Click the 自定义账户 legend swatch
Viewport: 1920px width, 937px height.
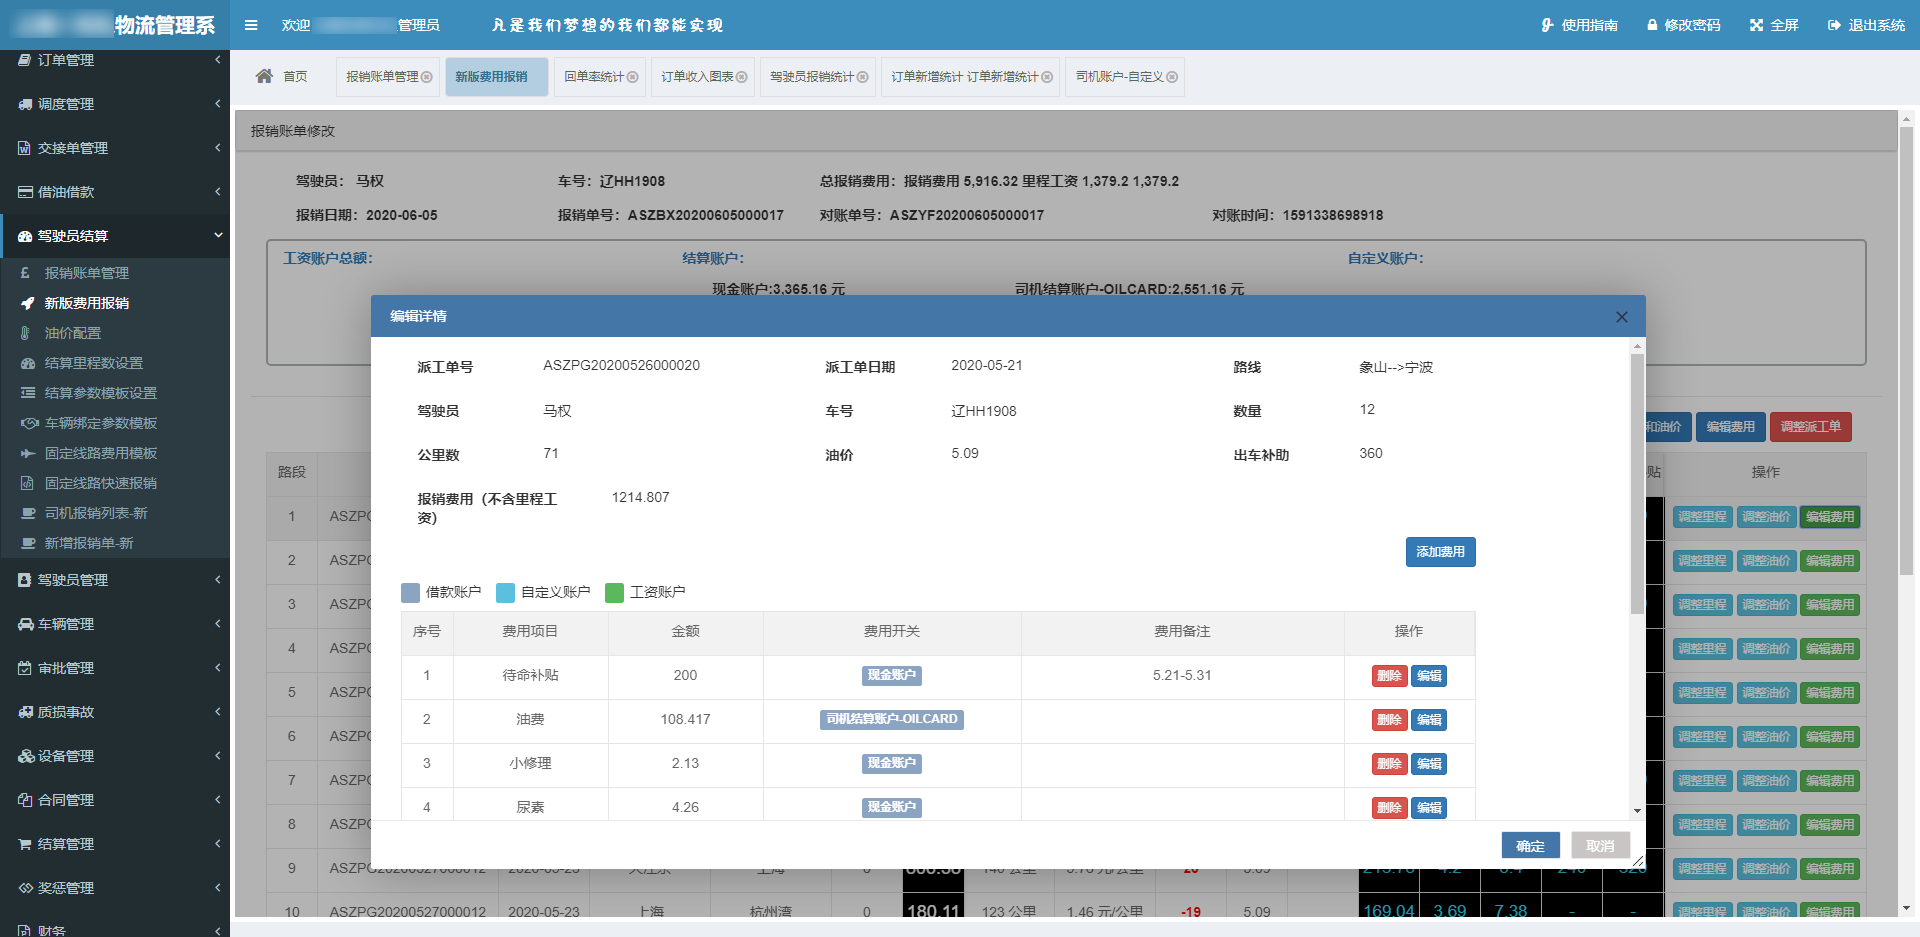tap(505, 593)
